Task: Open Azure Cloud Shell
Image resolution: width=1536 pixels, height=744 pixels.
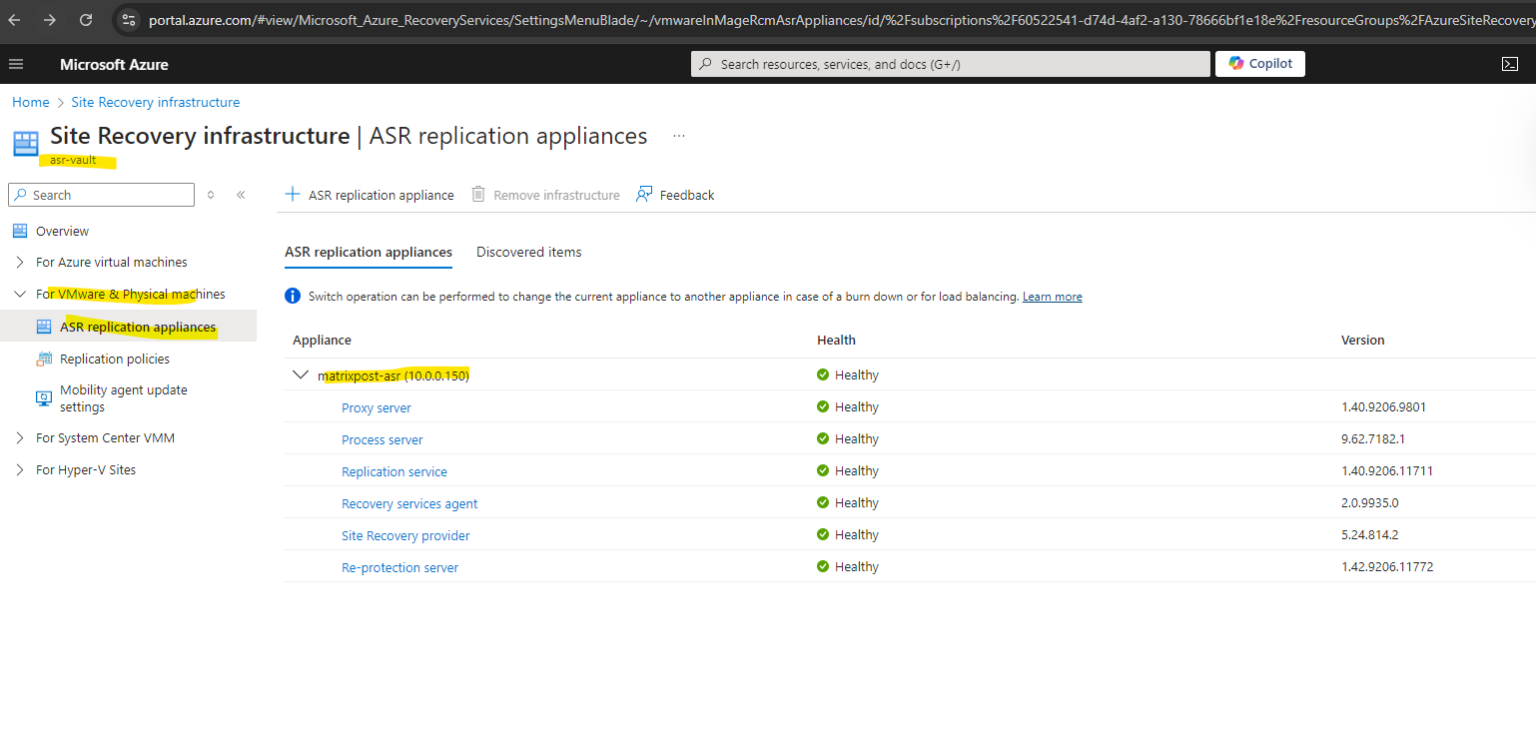Action: pos(1510,63)
